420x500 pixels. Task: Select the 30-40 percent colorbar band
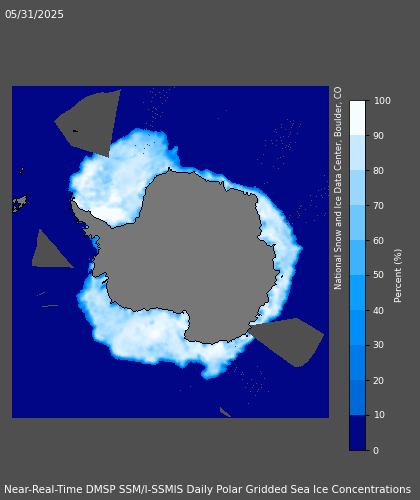click(x=357, y=328)
